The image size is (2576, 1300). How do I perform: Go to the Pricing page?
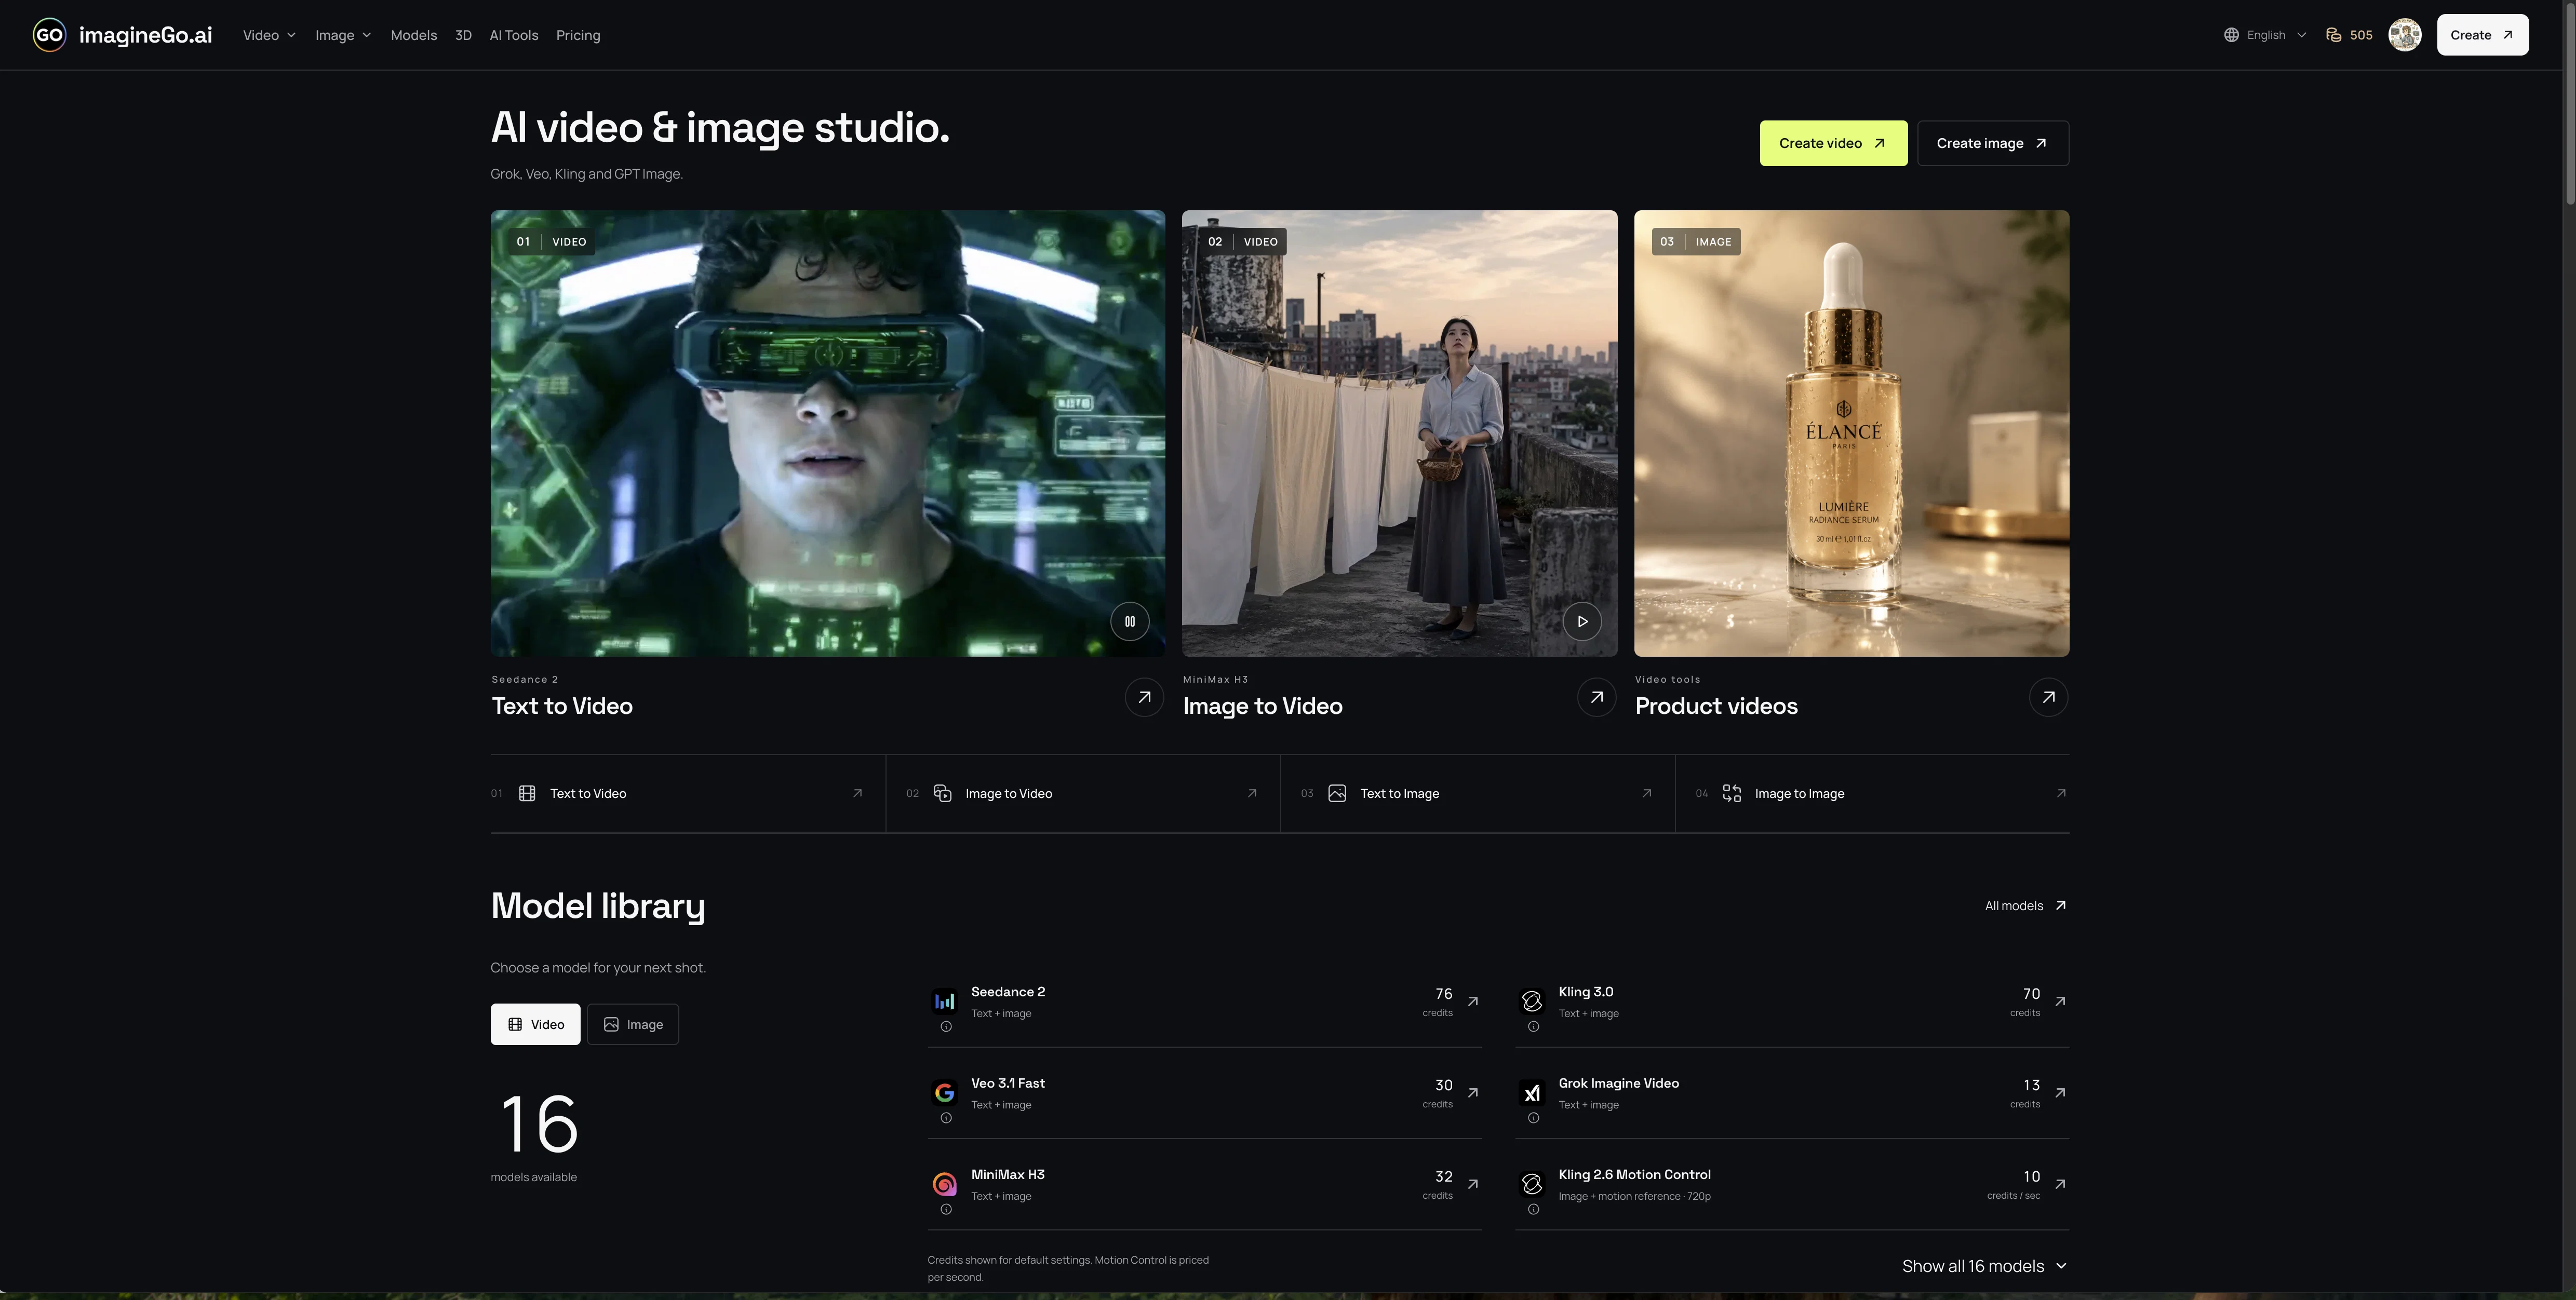click(578, 35)
